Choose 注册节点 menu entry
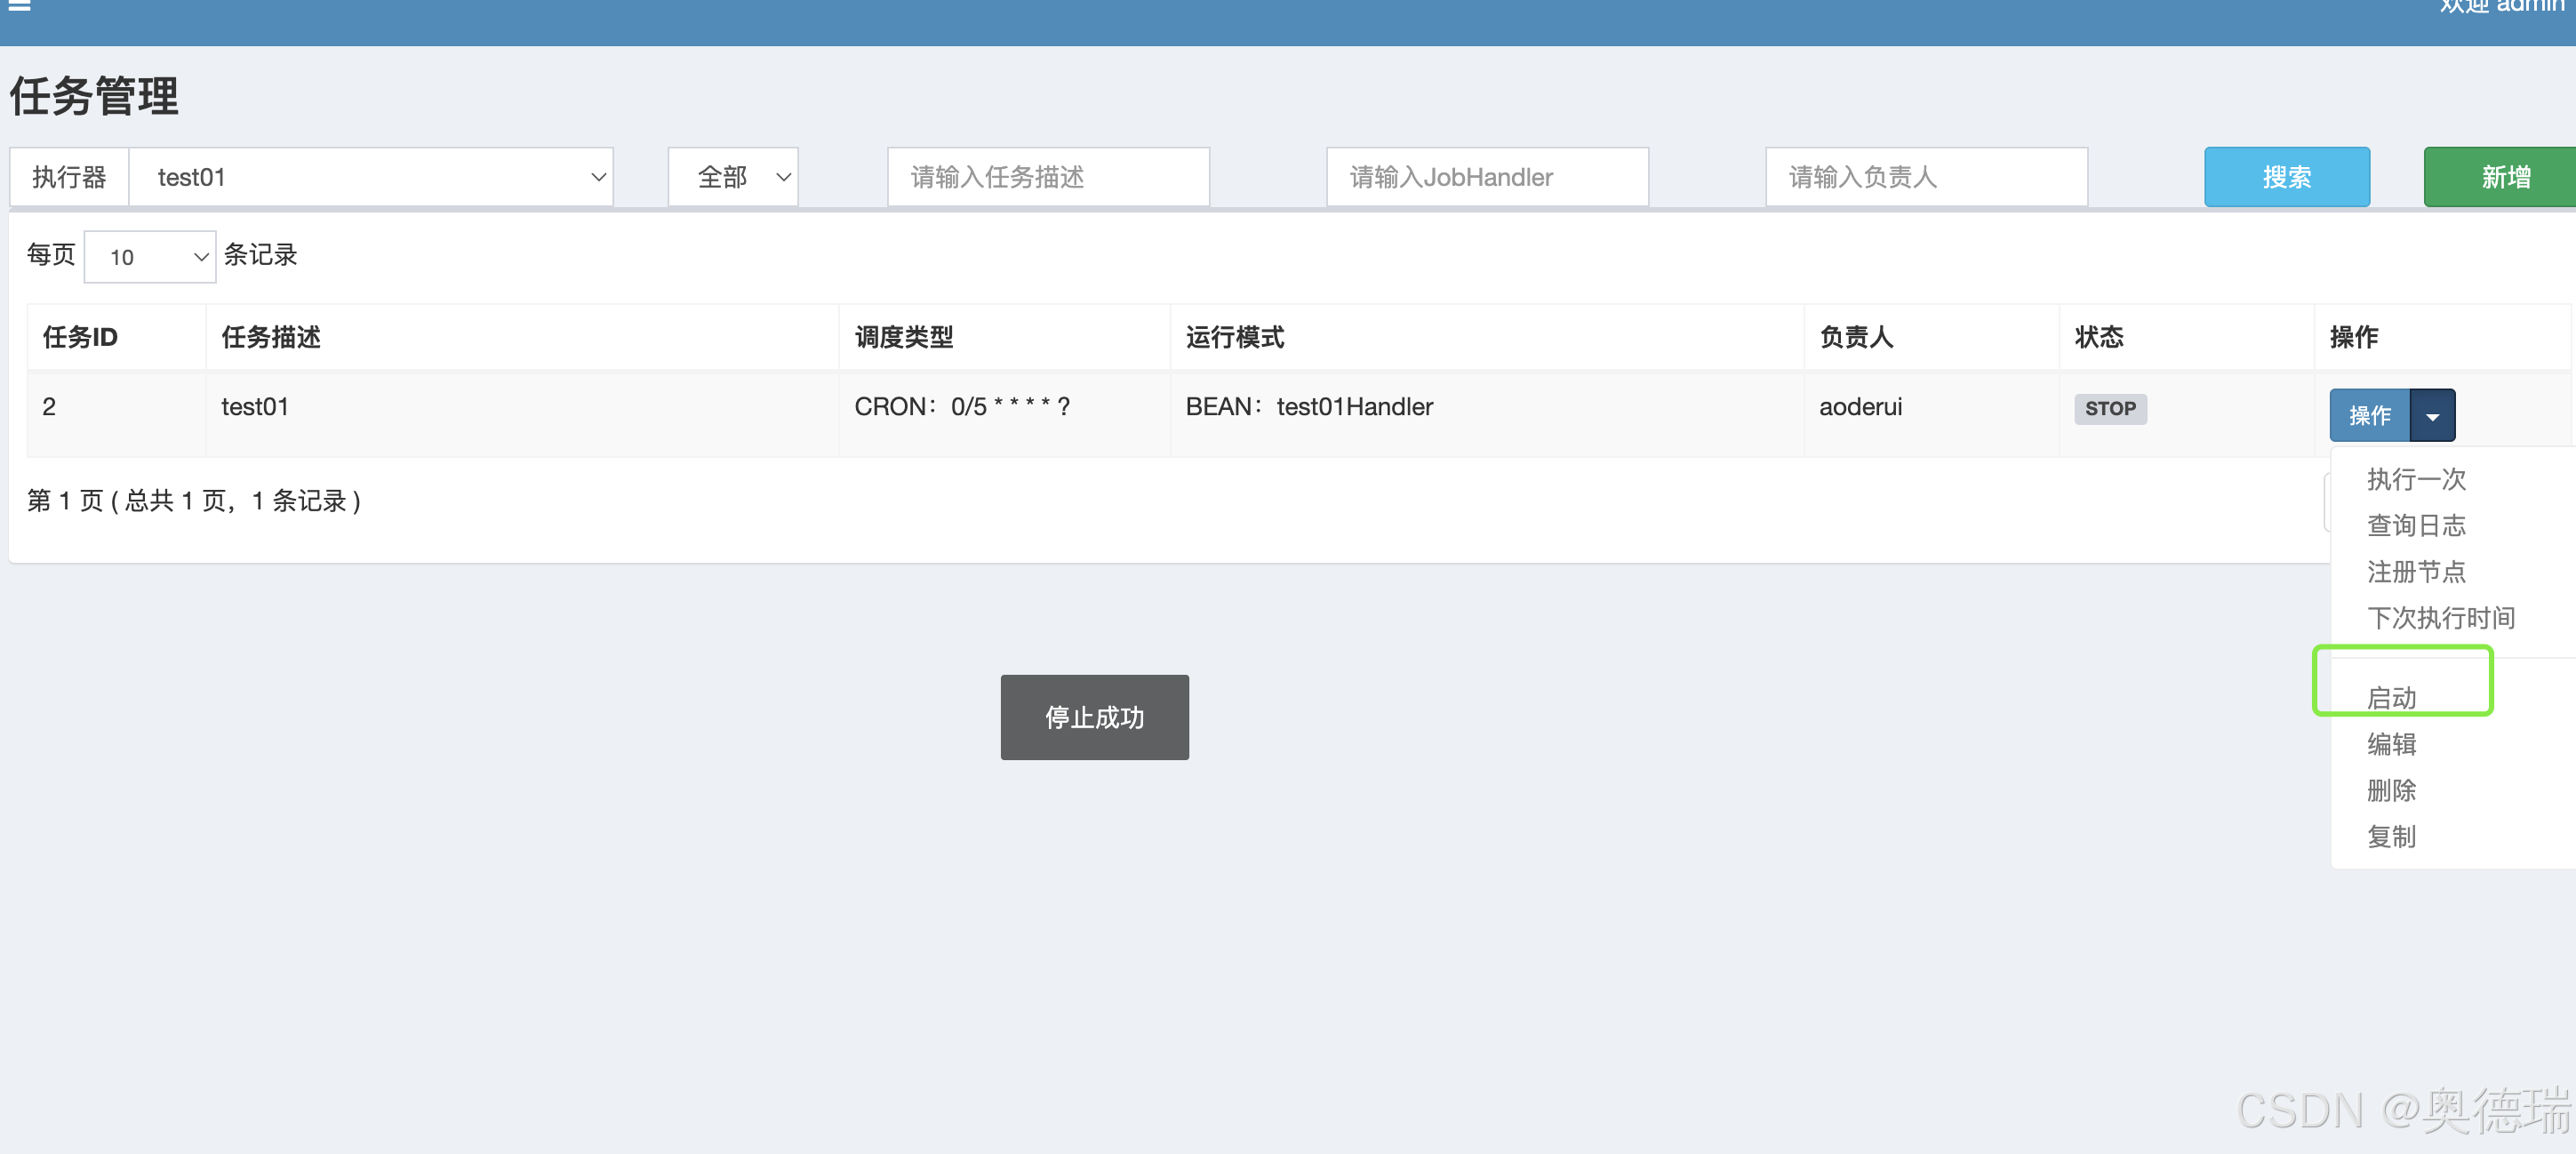Viewport: 2576px width, 1154px height. tap(2416, 572)
